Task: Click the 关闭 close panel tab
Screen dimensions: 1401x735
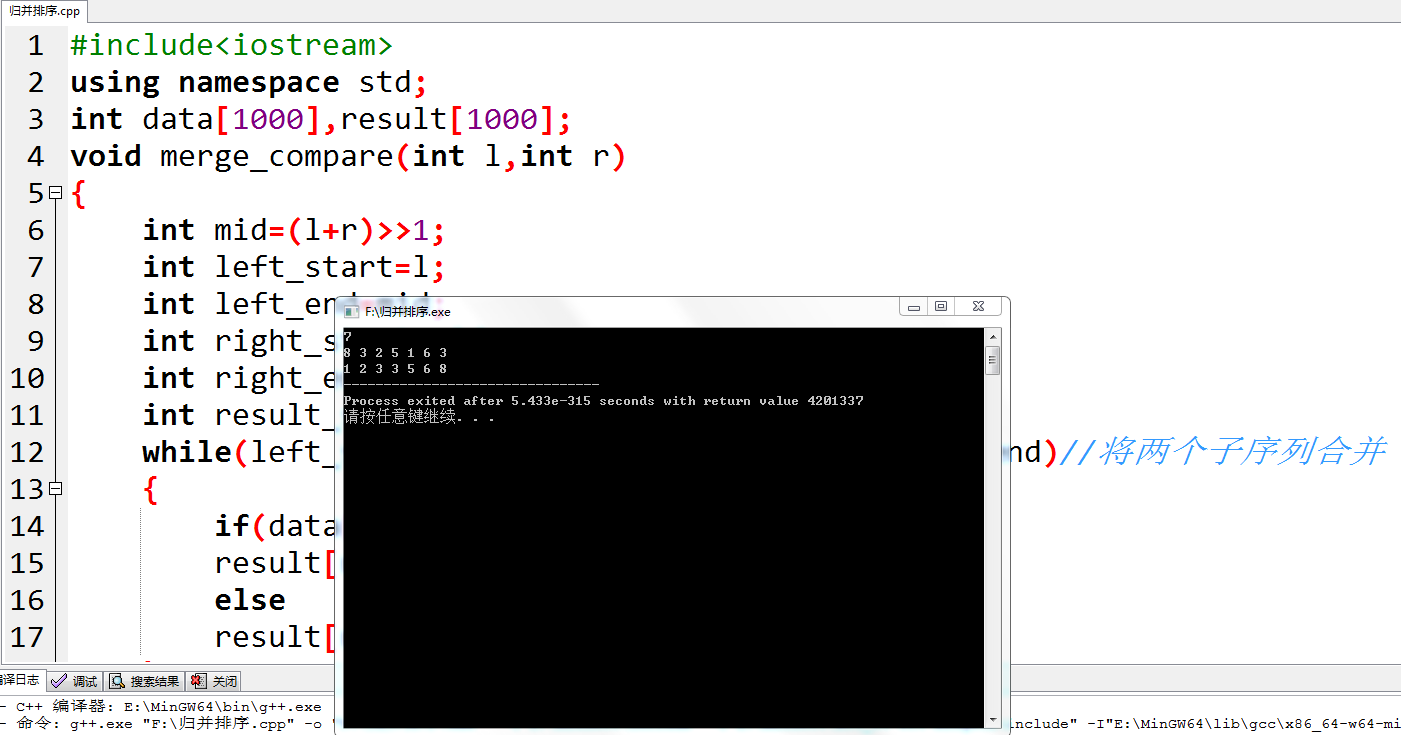Action: (214, 681)
